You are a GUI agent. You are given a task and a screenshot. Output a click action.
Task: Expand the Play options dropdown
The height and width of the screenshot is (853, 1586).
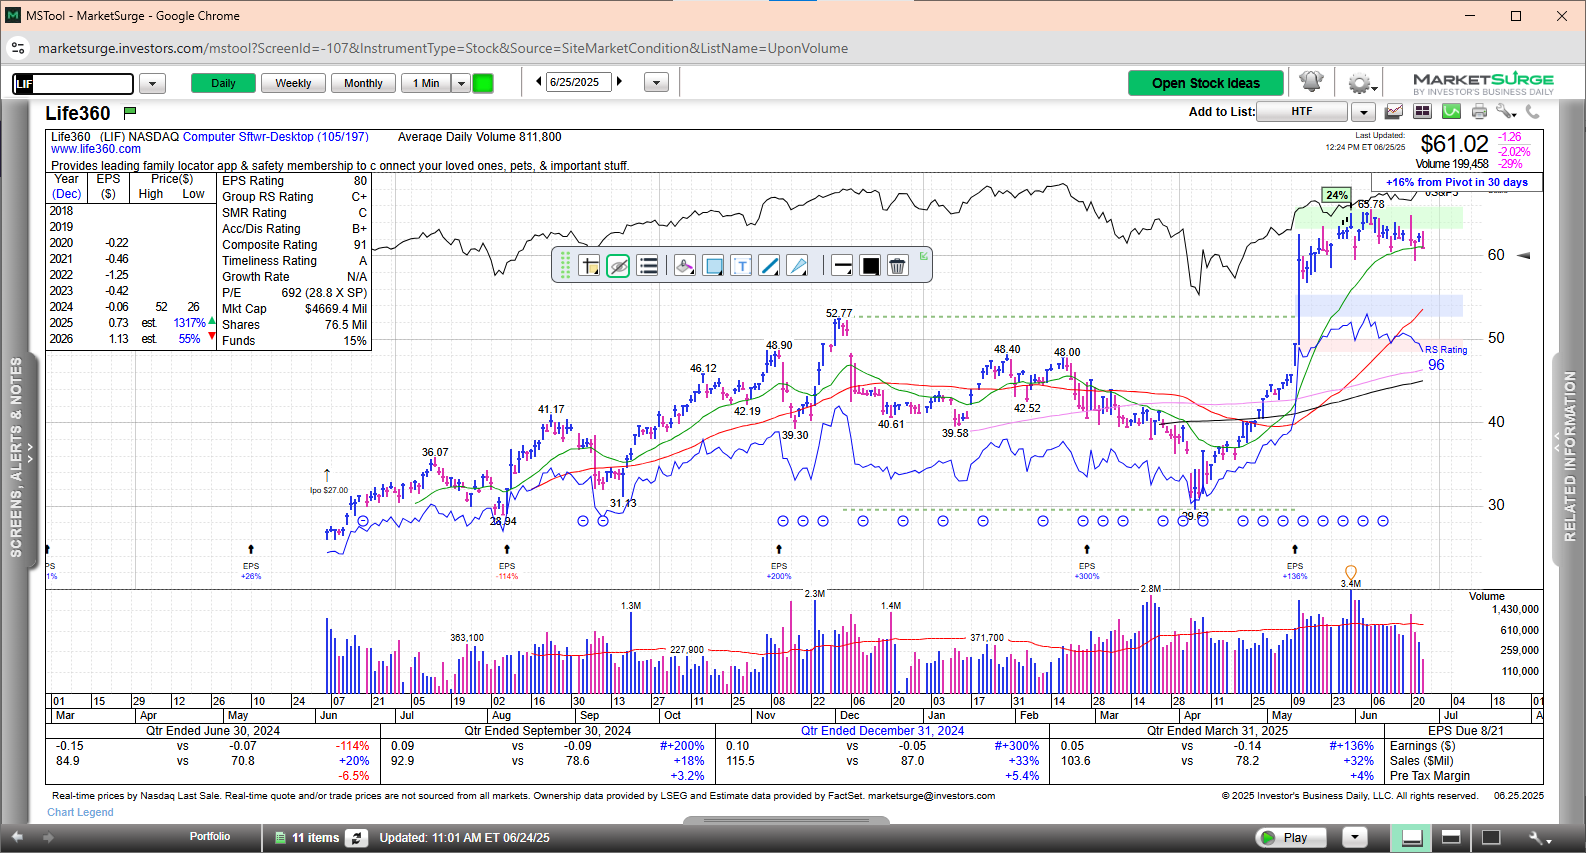coord(1354,838)
